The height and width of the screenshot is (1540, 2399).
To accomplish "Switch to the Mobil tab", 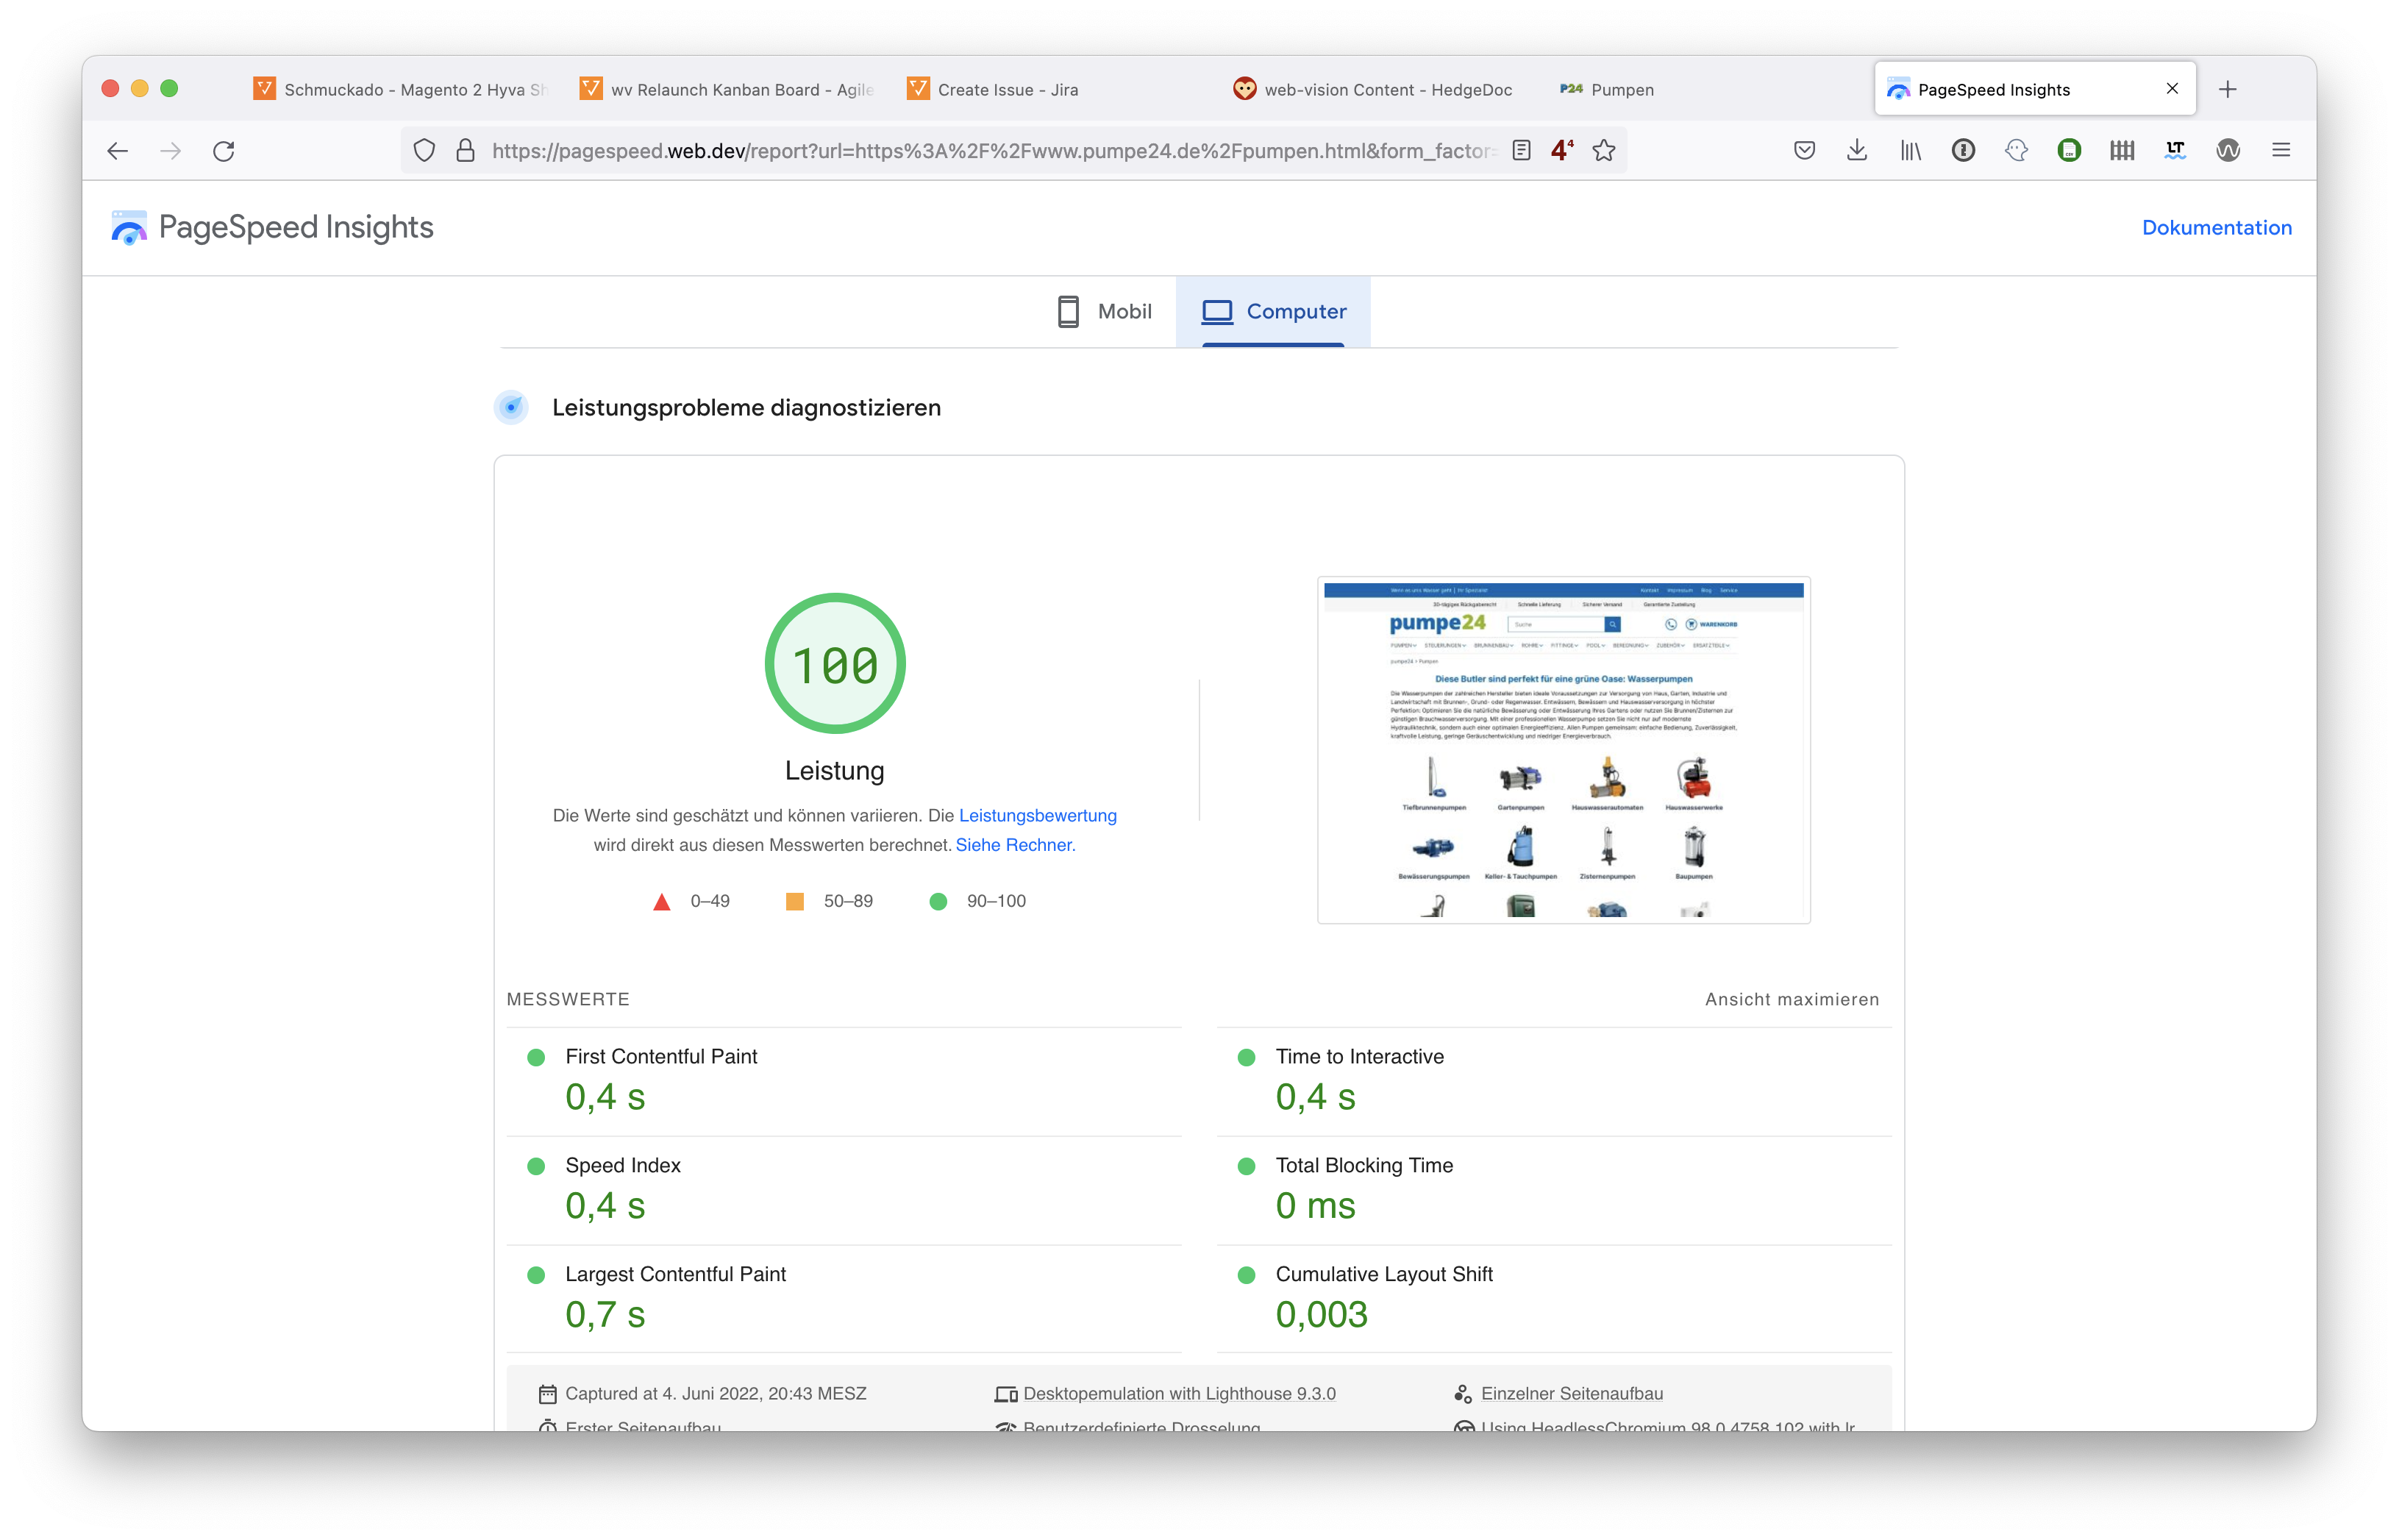I will [1105, 311].
